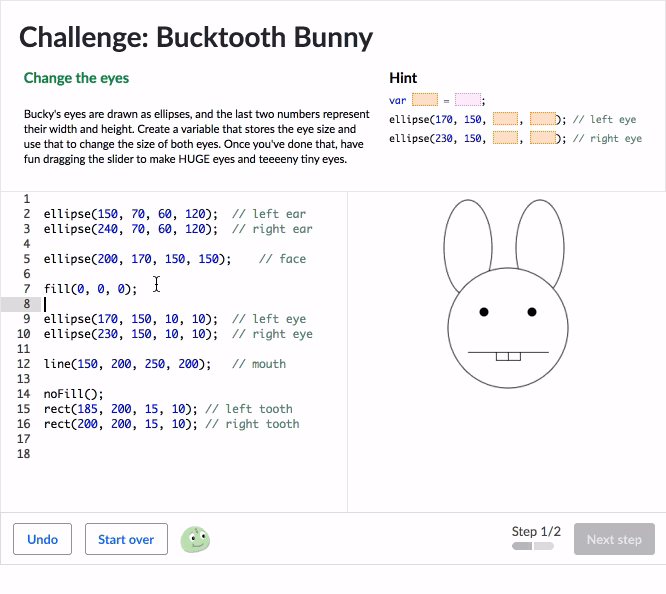The image size is (666, 594).
Task: Click the var keyword in hint
Action: coord(398,100)
